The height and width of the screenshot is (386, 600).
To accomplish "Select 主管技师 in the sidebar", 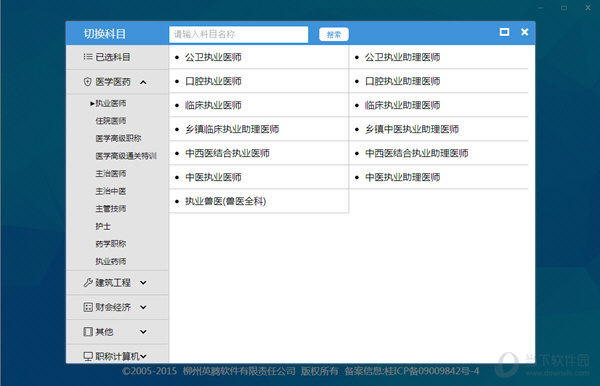I will [111, 209].
